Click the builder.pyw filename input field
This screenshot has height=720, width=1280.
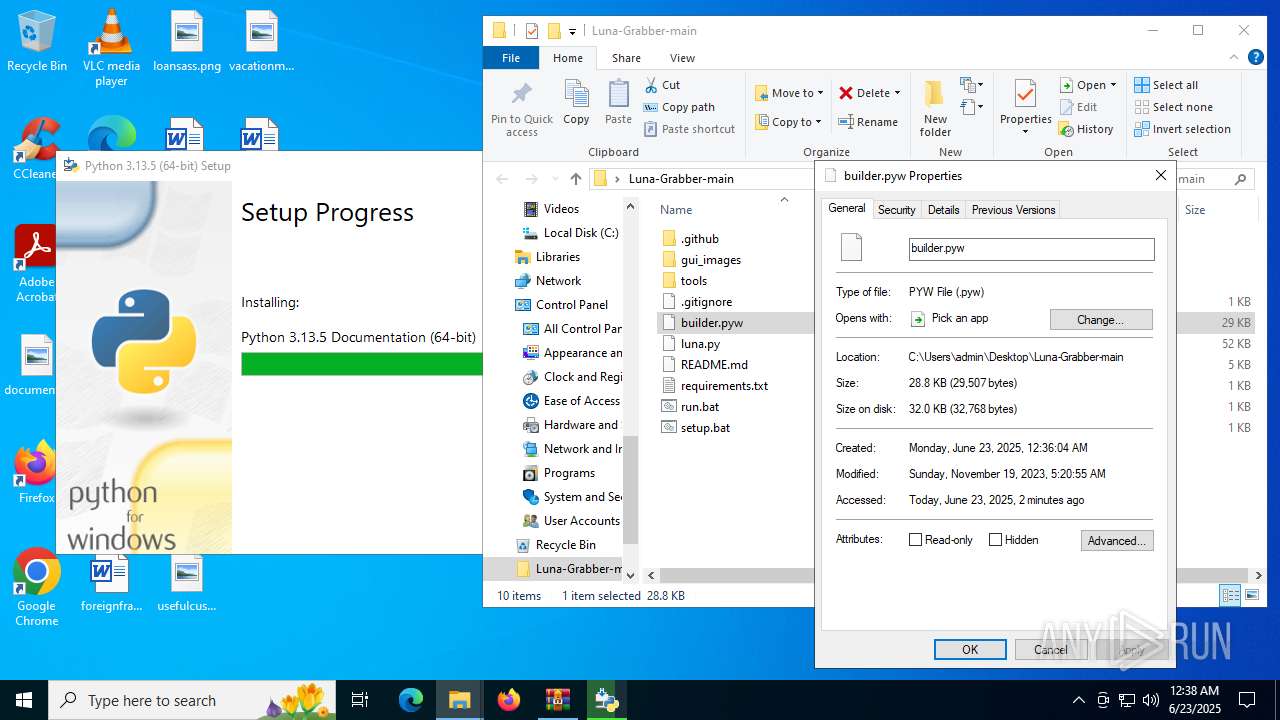coord(1031,248)
